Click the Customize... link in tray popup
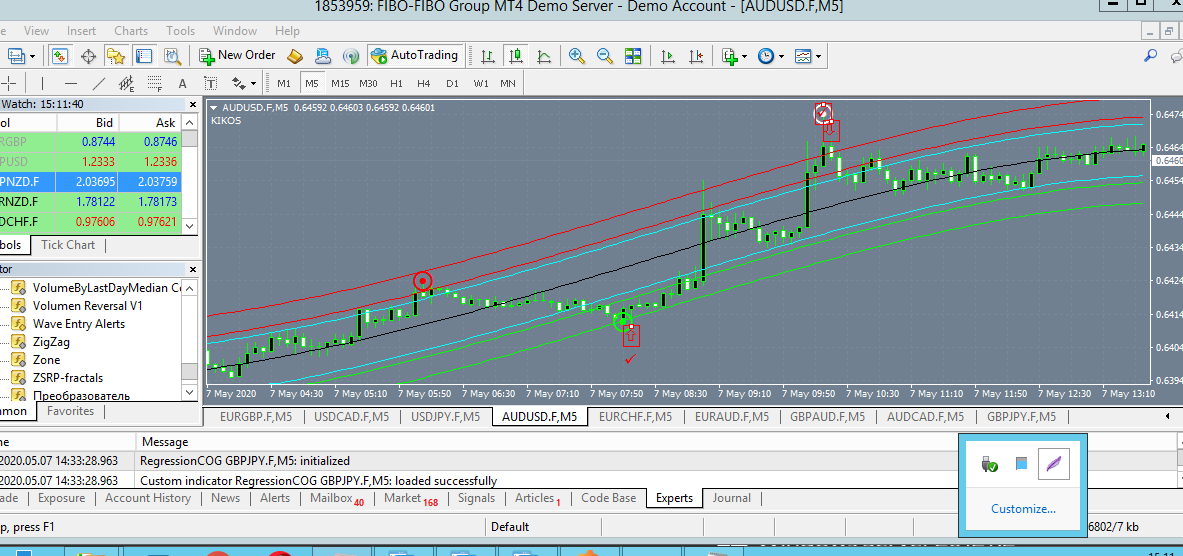 click(1023, 509)
